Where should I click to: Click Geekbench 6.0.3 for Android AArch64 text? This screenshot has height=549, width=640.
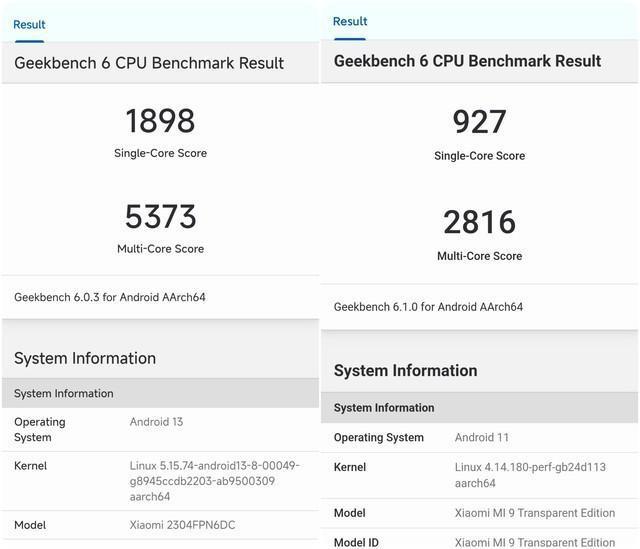pyautogui.click(x=110, y=297)
